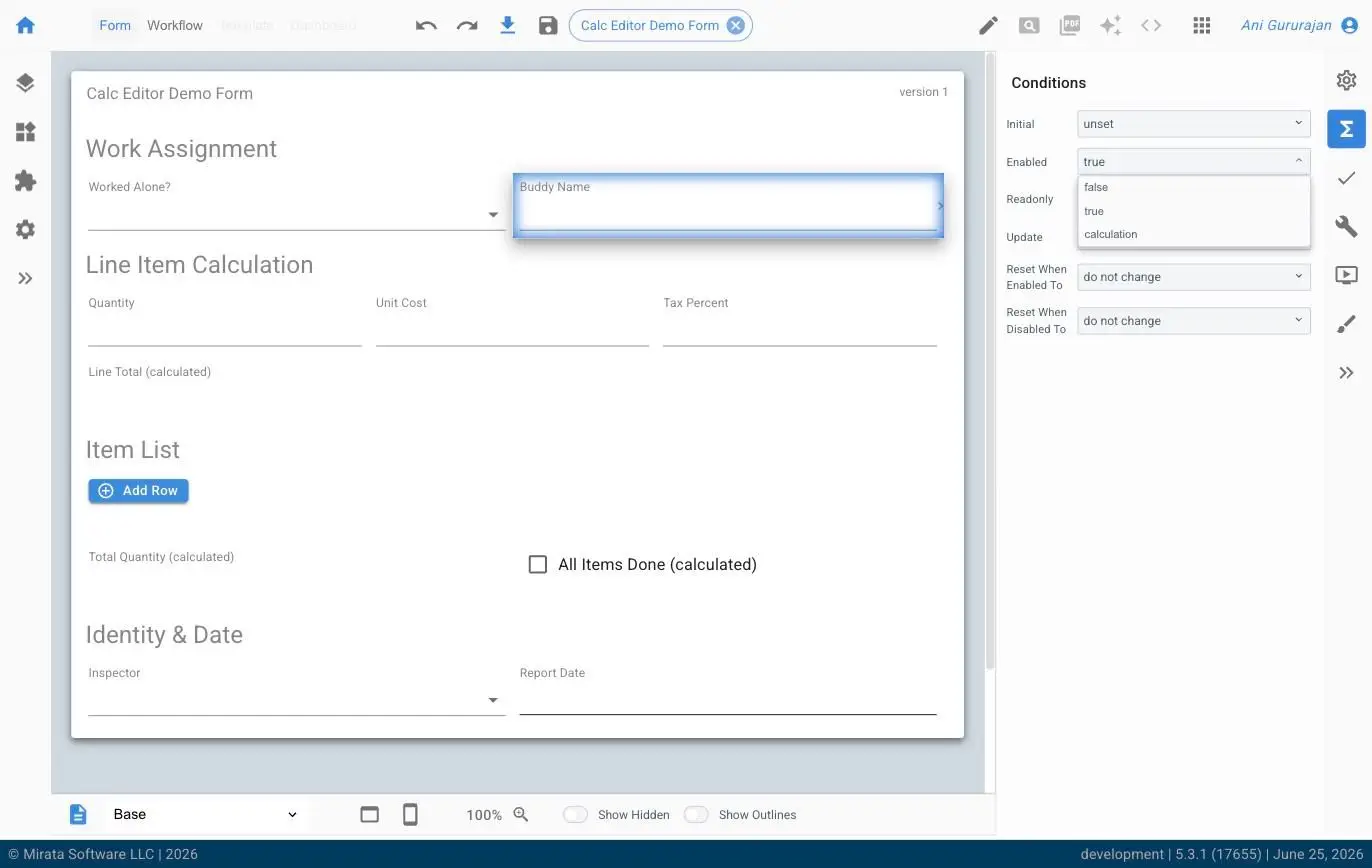Viewport: 1372px width, 868px height.
Task: Open the pencil edit tool
Action: click(988, 25)
